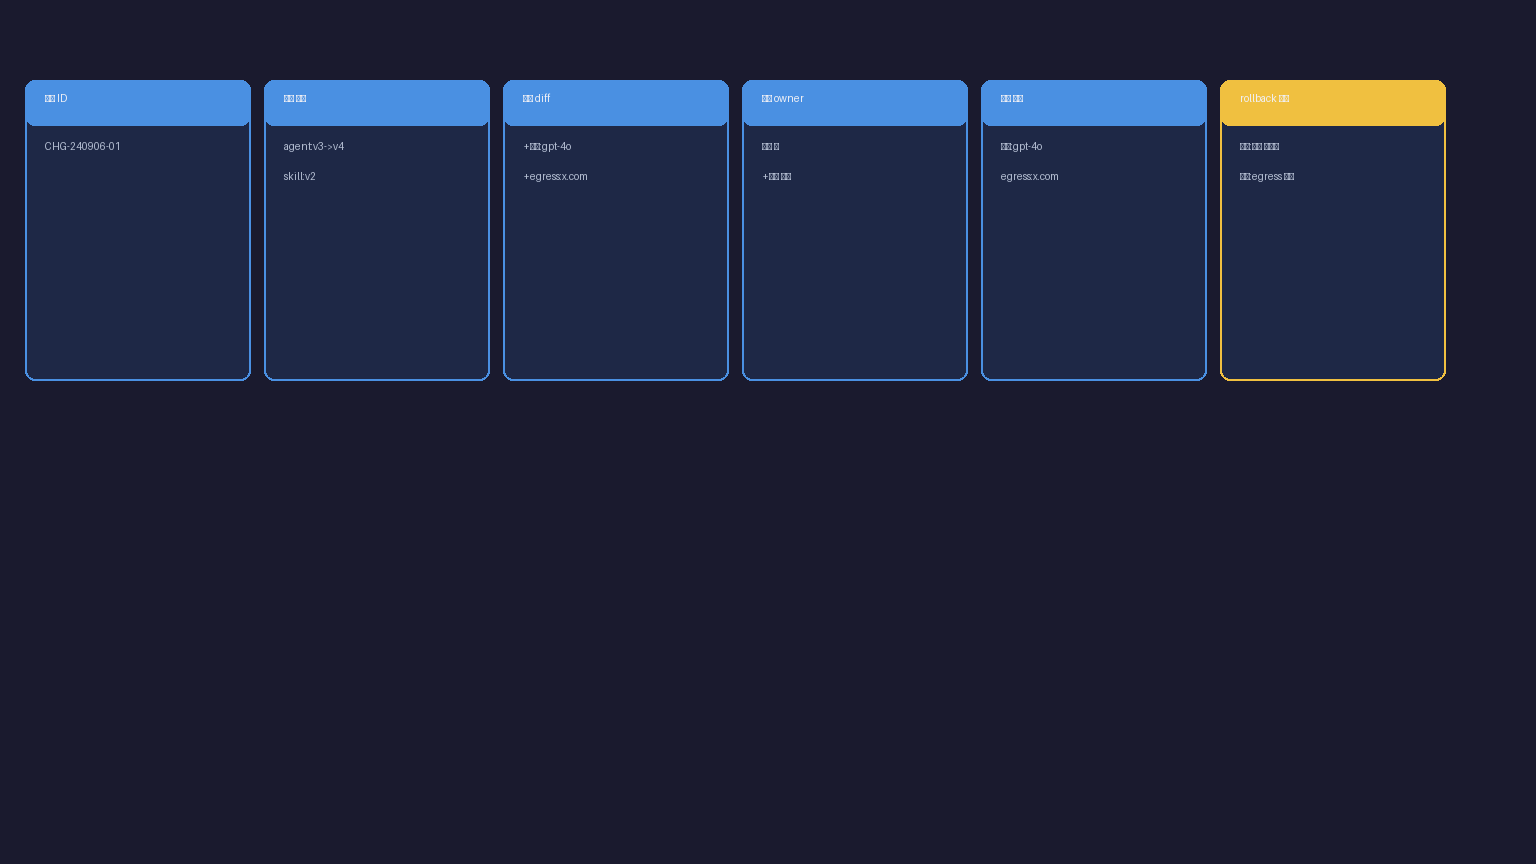
Task: Click the CHG-240906-01 change ID text
Action: (x=82, y=147)
